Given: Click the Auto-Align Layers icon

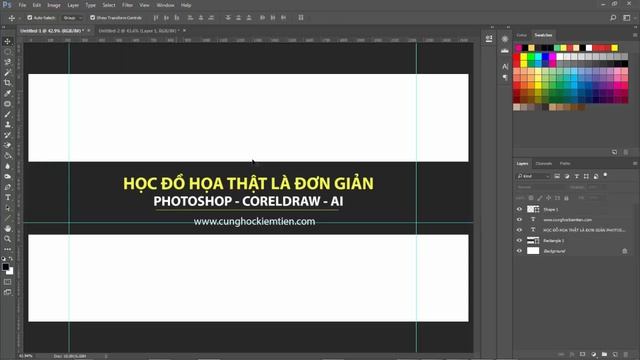Looking at the screenshot, I should pos(301,18).
